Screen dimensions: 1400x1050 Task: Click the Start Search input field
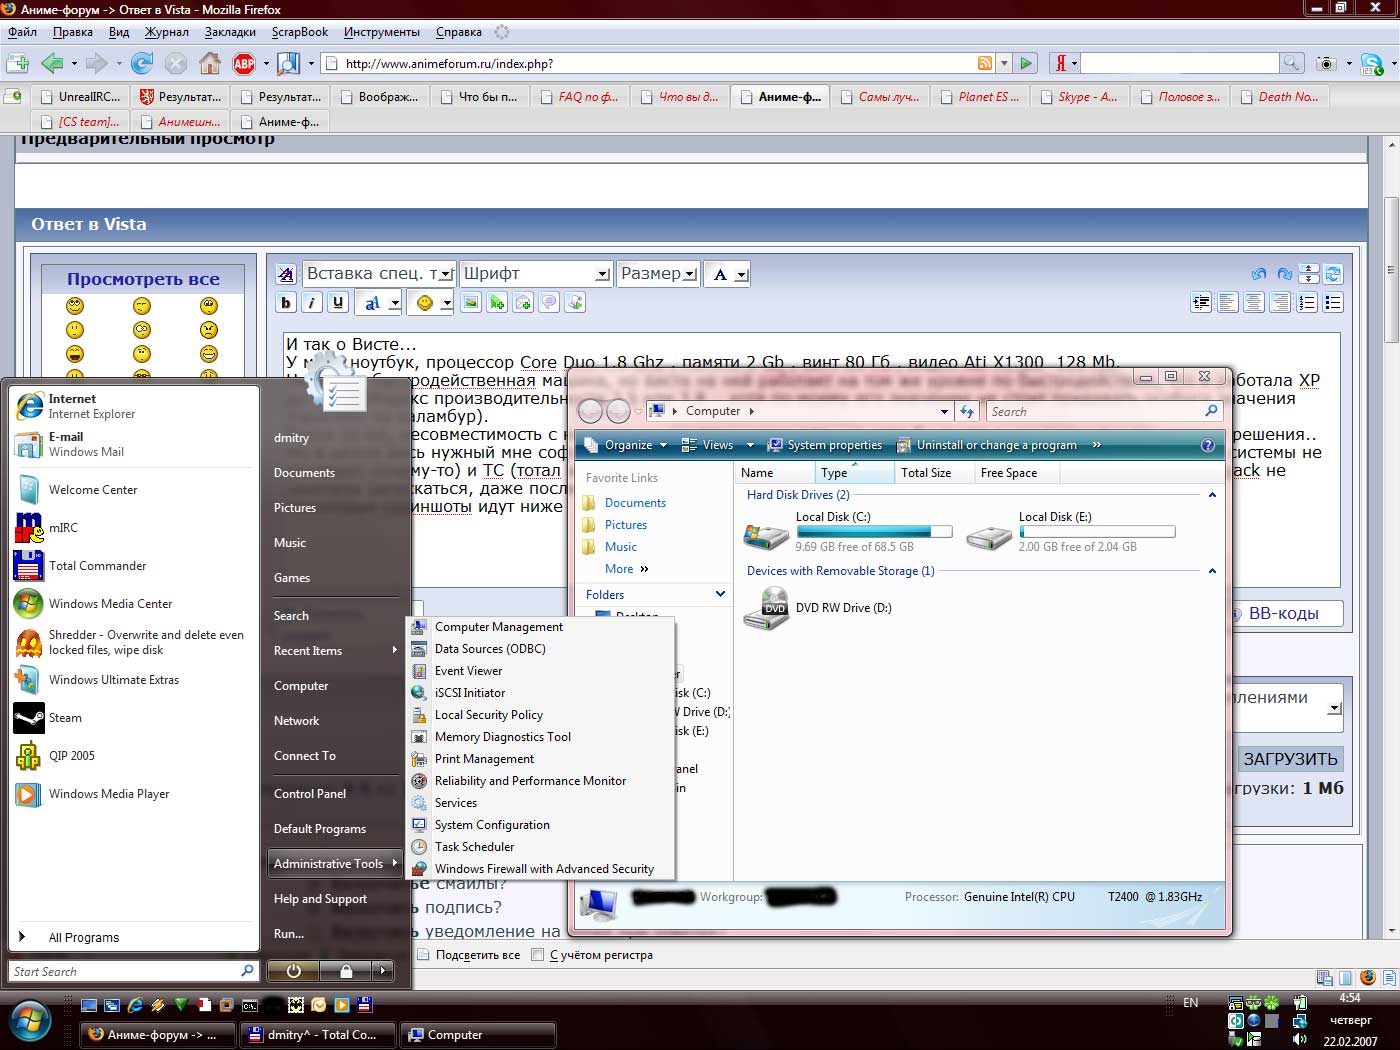[125, 971]
